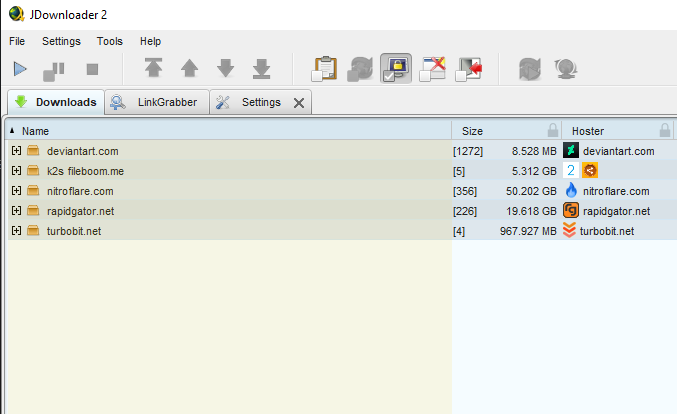The width and height of the screenshot is (677, 414).
Task: Pause downloads using the pause icon
Action: pyautogui.click(x=54, y=71)
